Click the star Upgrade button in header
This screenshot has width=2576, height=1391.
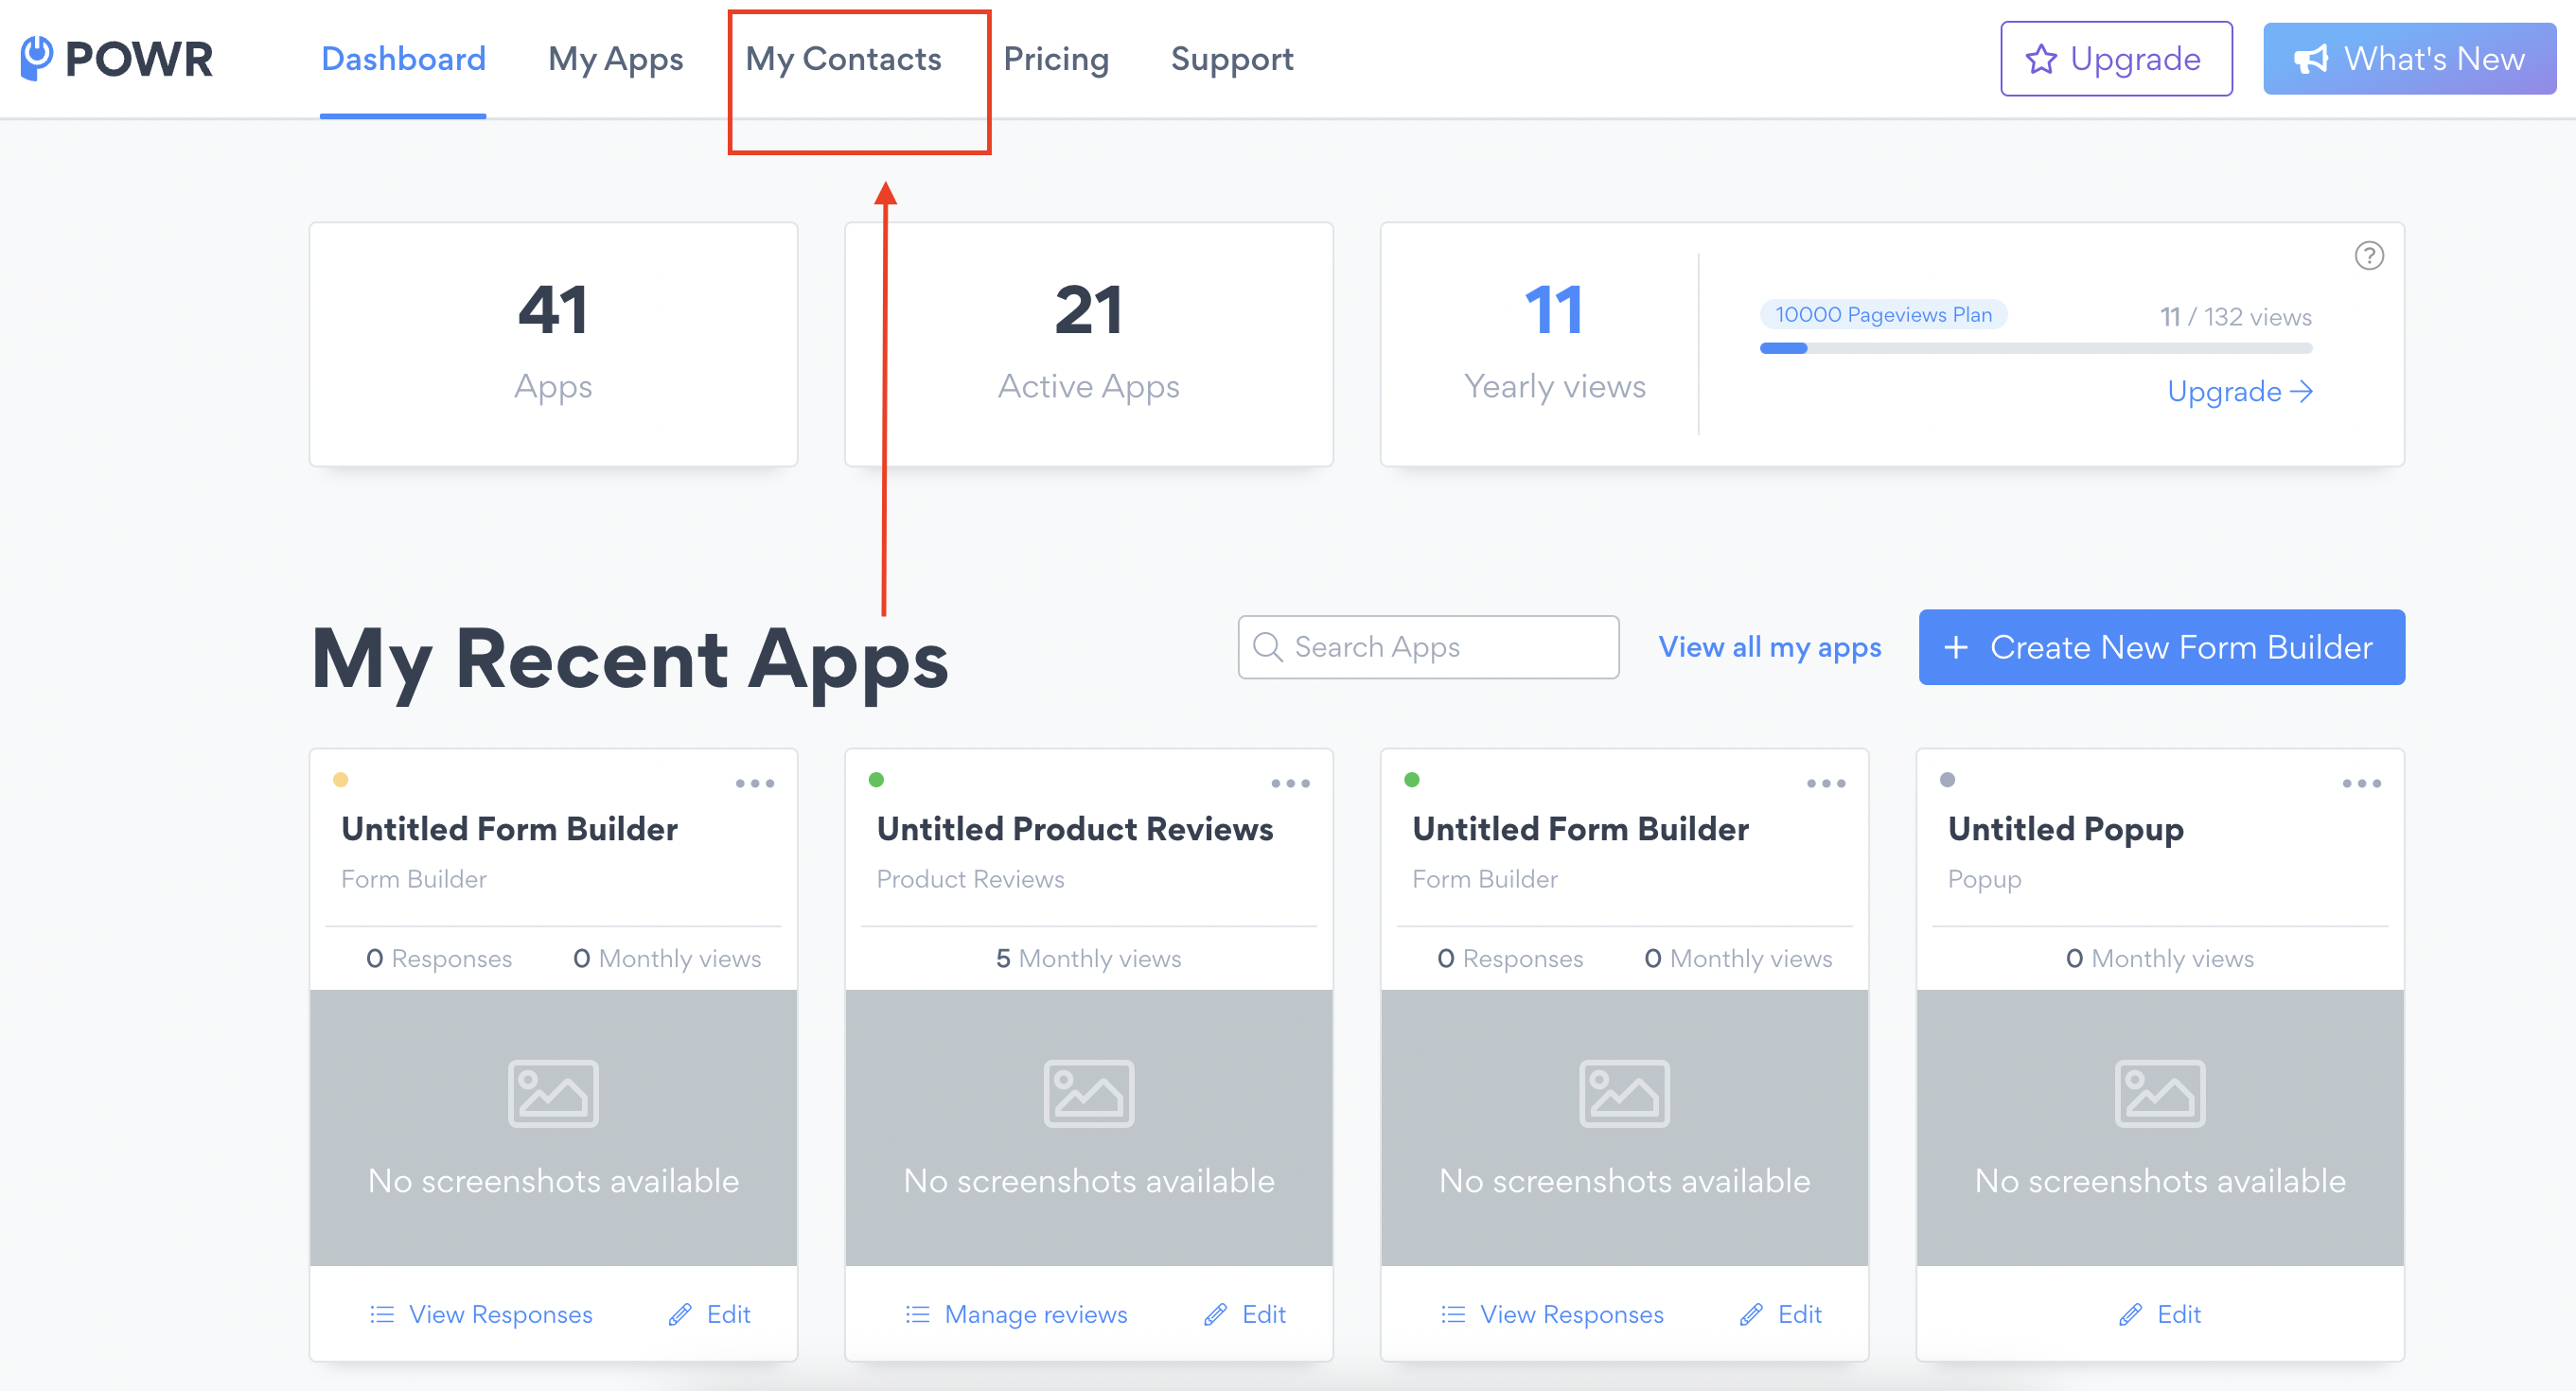pyautogui.click(x=2115, y=59)
